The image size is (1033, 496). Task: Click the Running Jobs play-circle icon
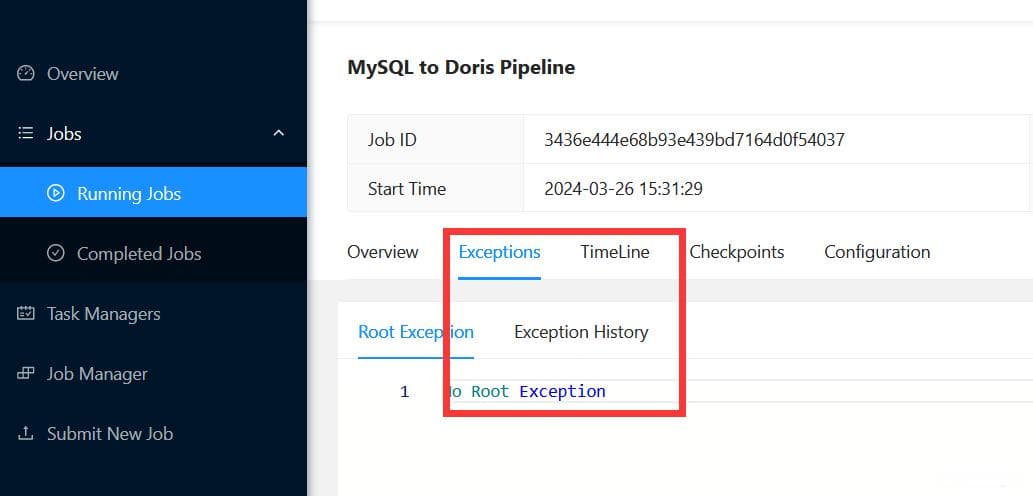(56, 193)
